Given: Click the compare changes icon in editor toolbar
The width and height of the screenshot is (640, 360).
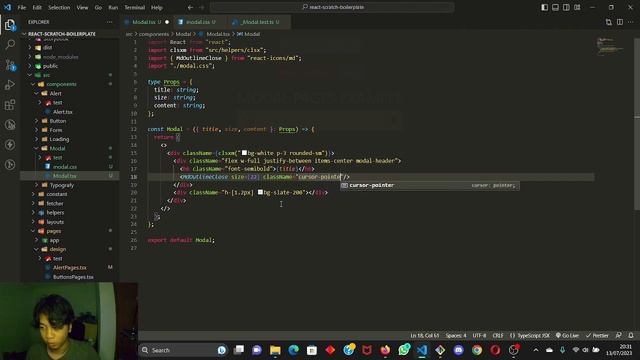Looking at the screenshot, I should coord(609,22).
